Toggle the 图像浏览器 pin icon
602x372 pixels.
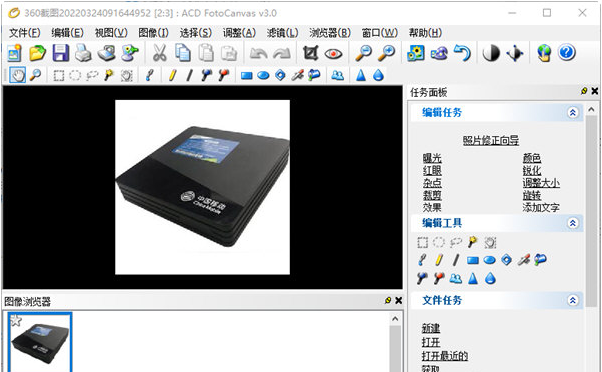pyautogui.click(x=388, y=301)
